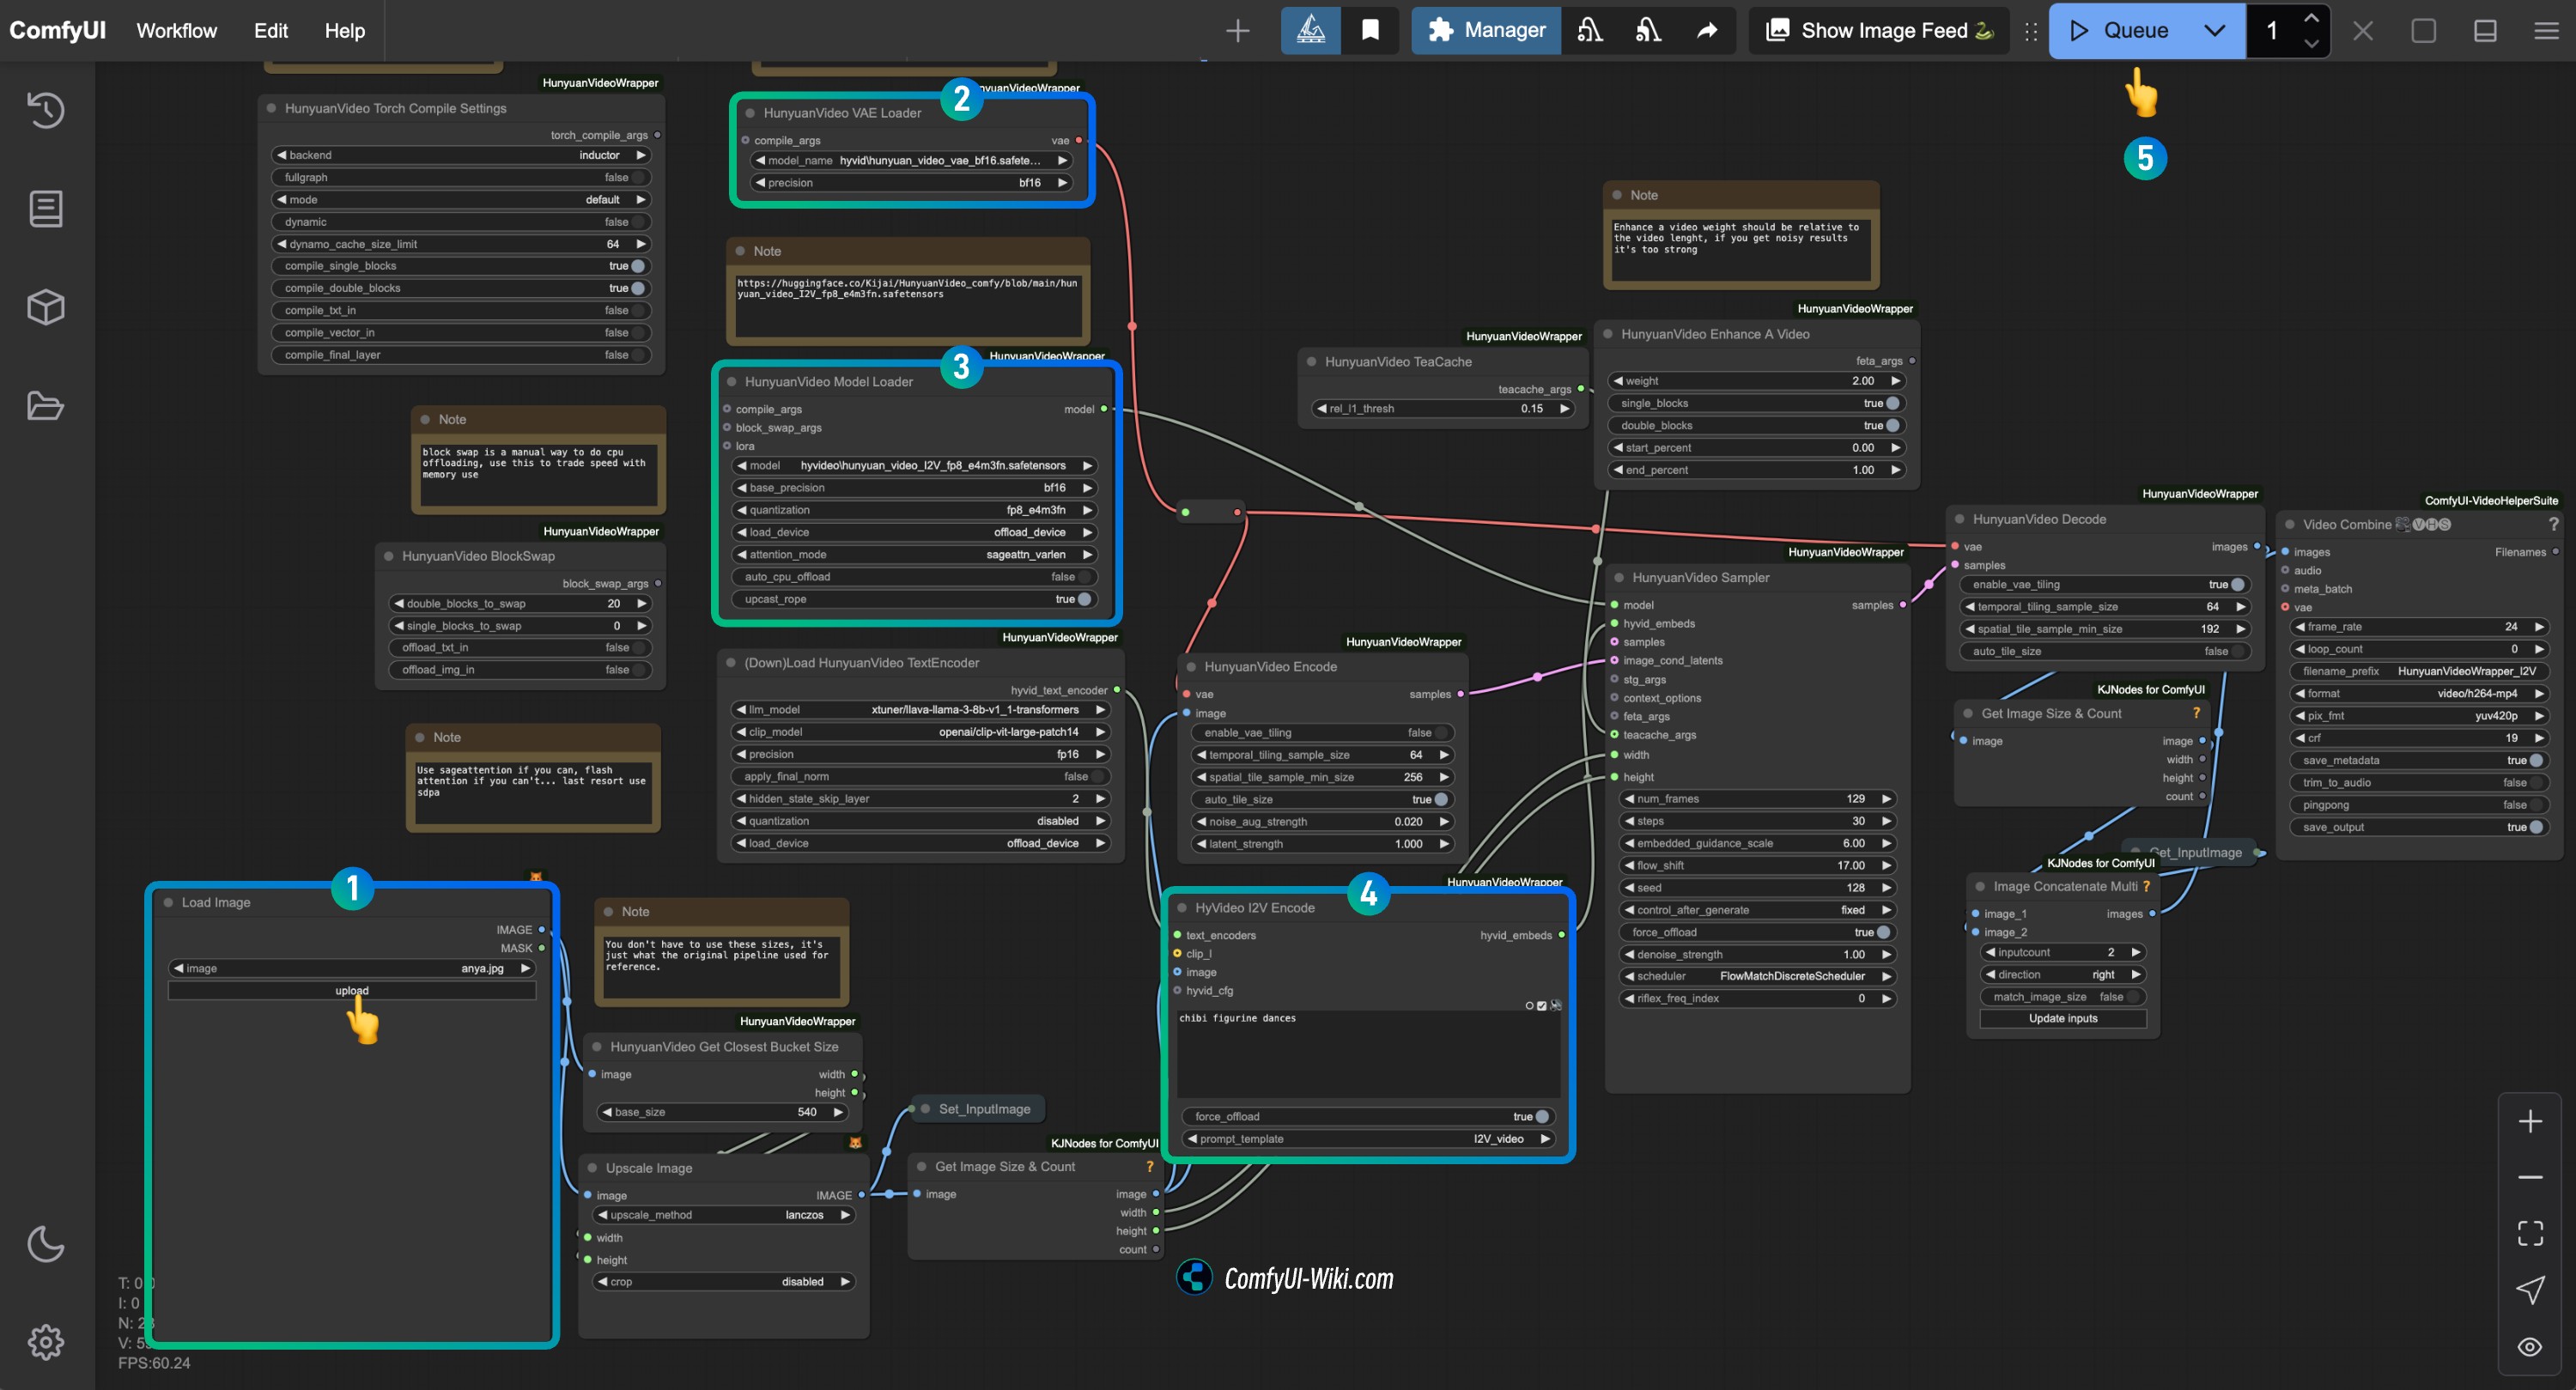
Task: Open Image Concatenate Multi help question mark
Action: click(x=2146, y=886)
